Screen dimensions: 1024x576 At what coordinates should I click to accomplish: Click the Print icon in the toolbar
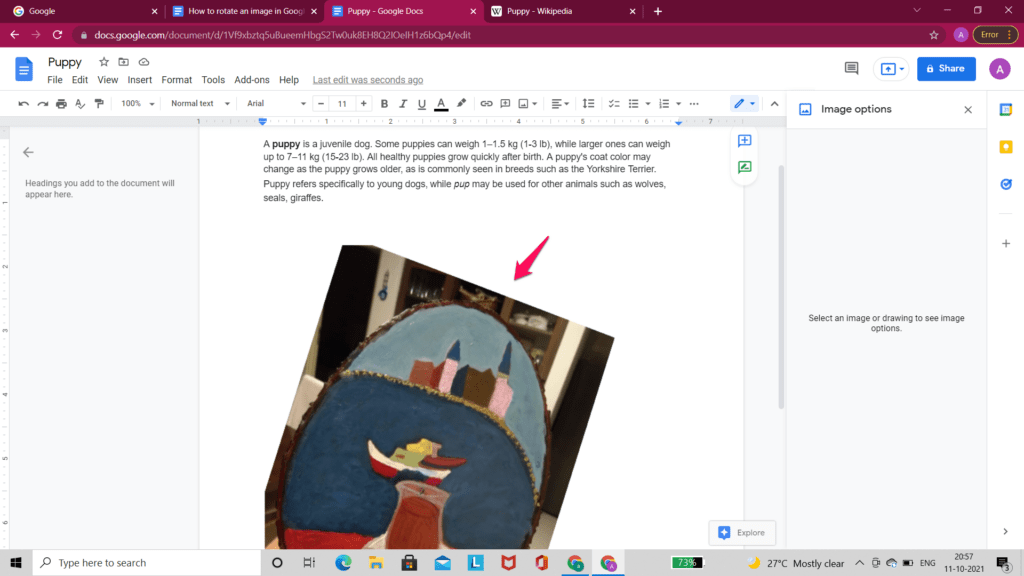point(60,103)
